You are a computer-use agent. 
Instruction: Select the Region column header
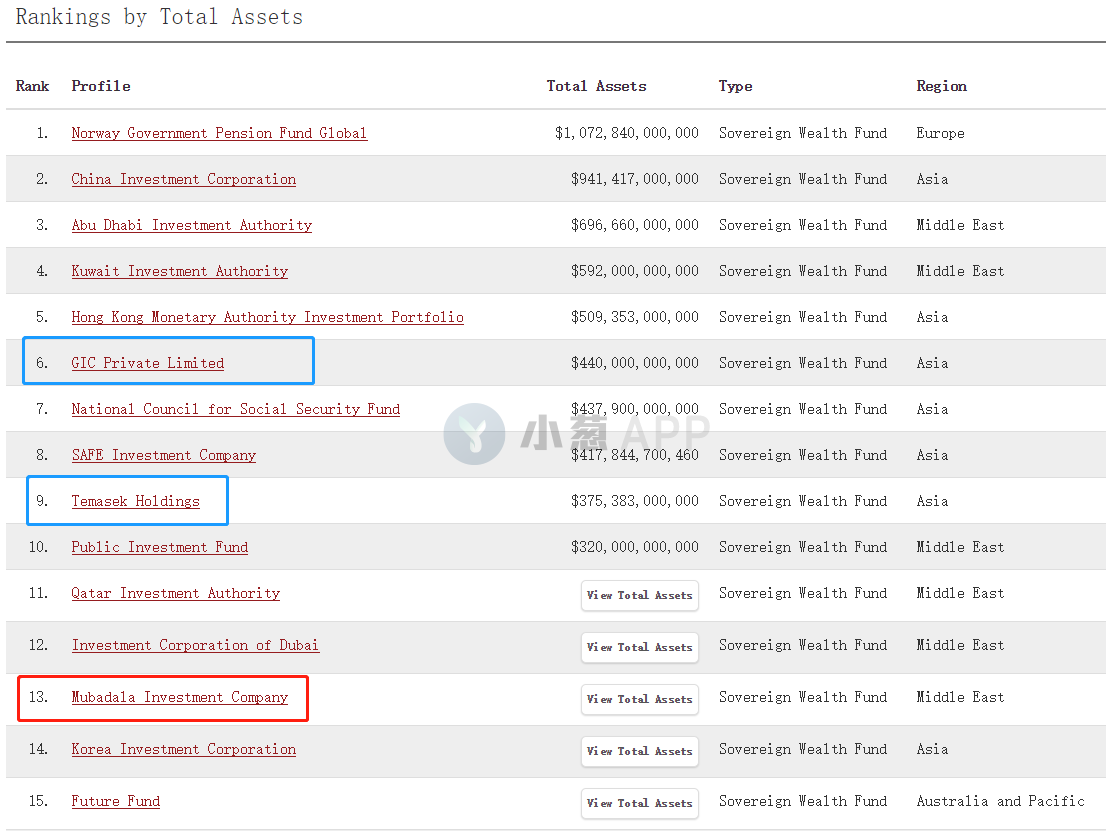[x=941, y=87]
